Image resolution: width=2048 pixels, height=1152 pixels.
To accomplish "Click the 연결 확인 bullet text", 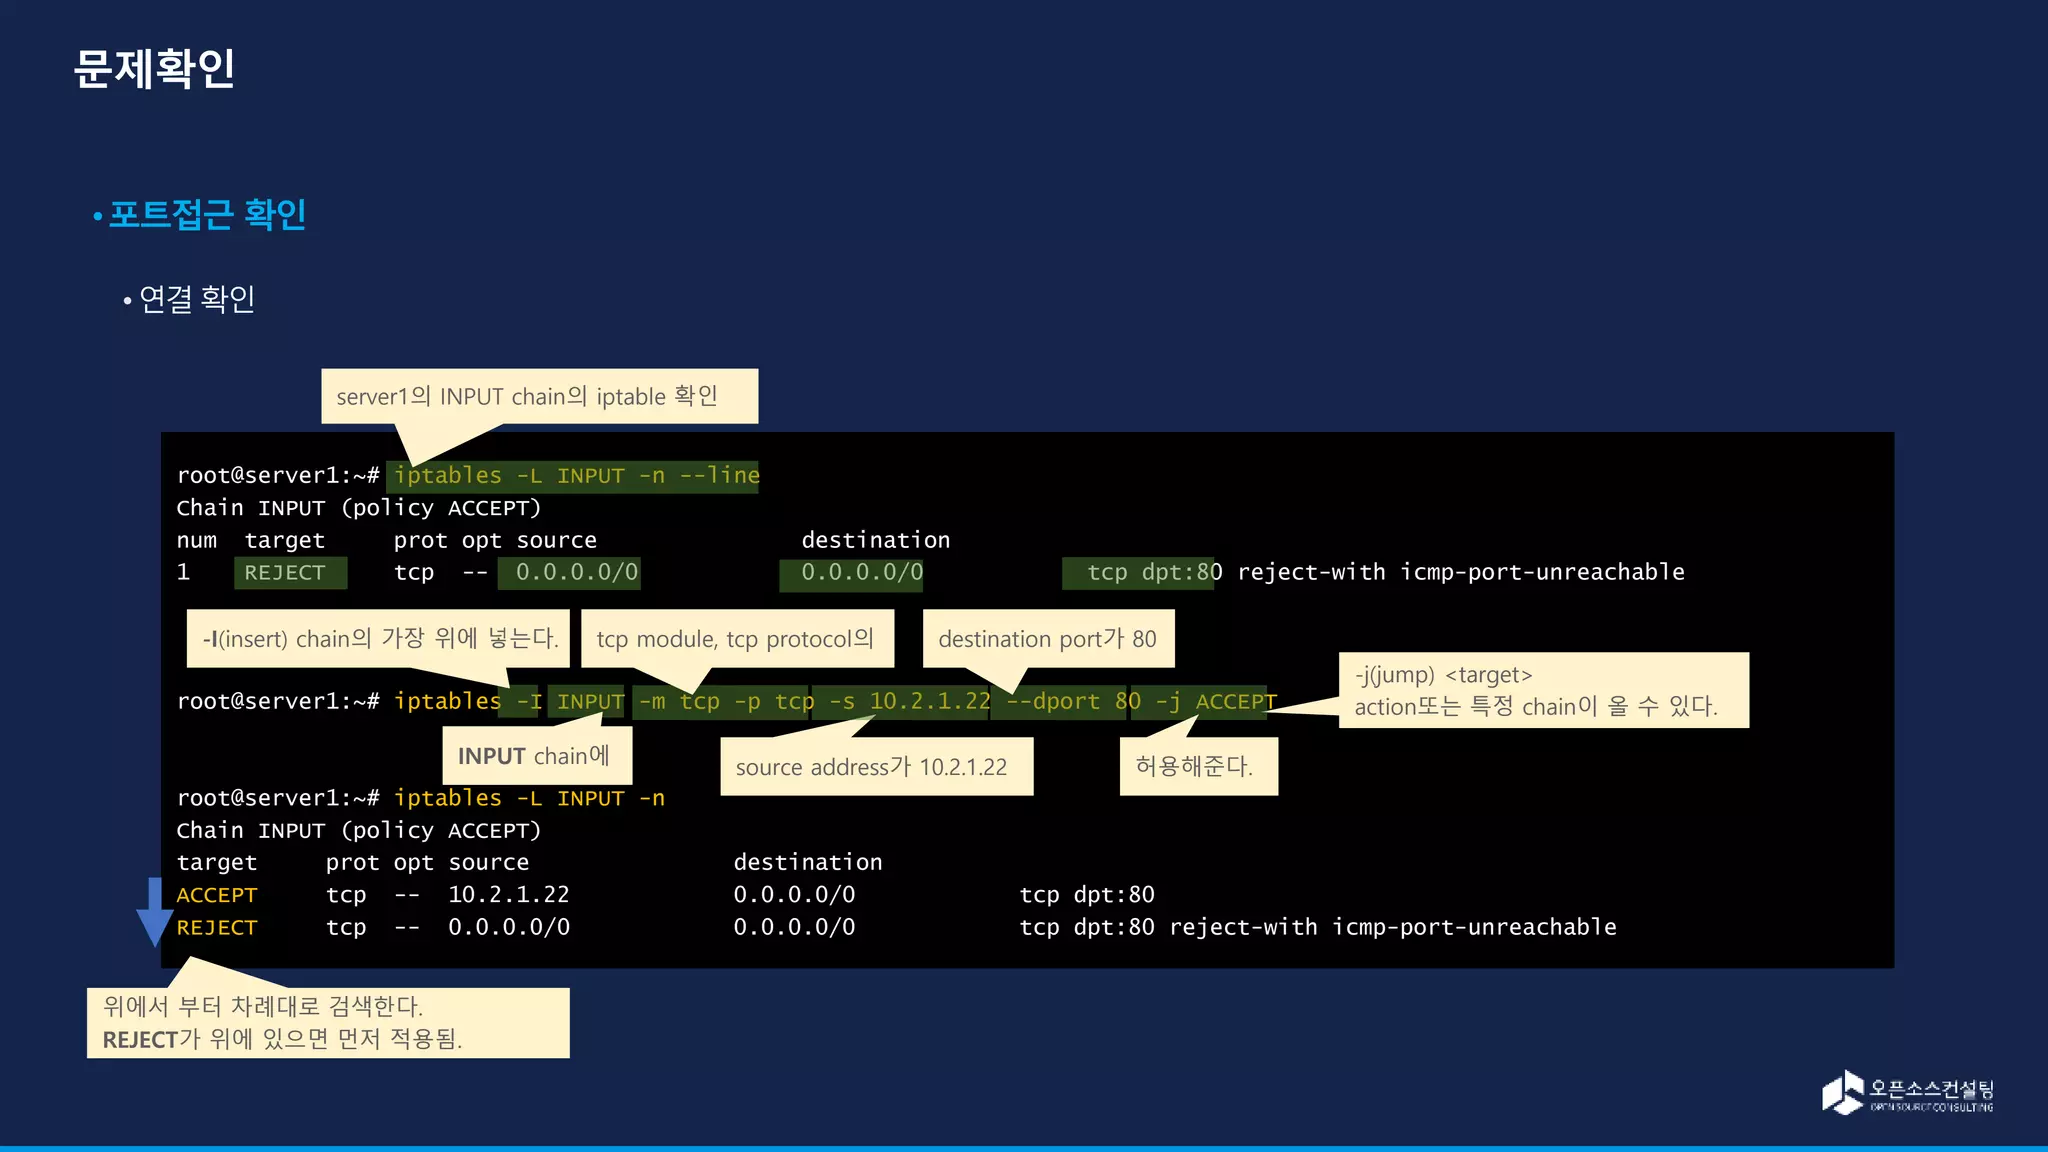I will pos(196,299).
